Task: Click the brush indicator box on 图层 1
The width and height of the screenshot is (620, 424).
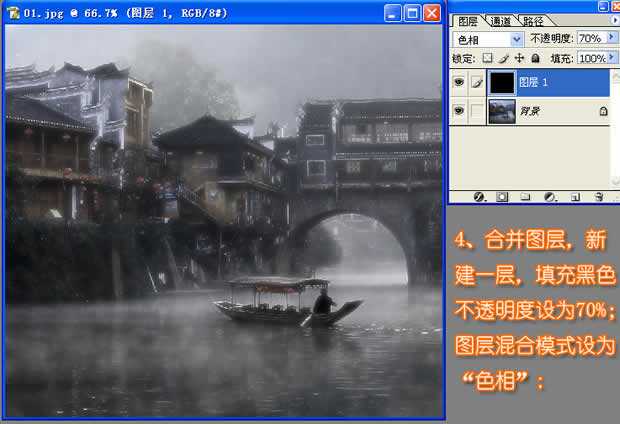Action: pyautogui.click(x=478, y=83)
